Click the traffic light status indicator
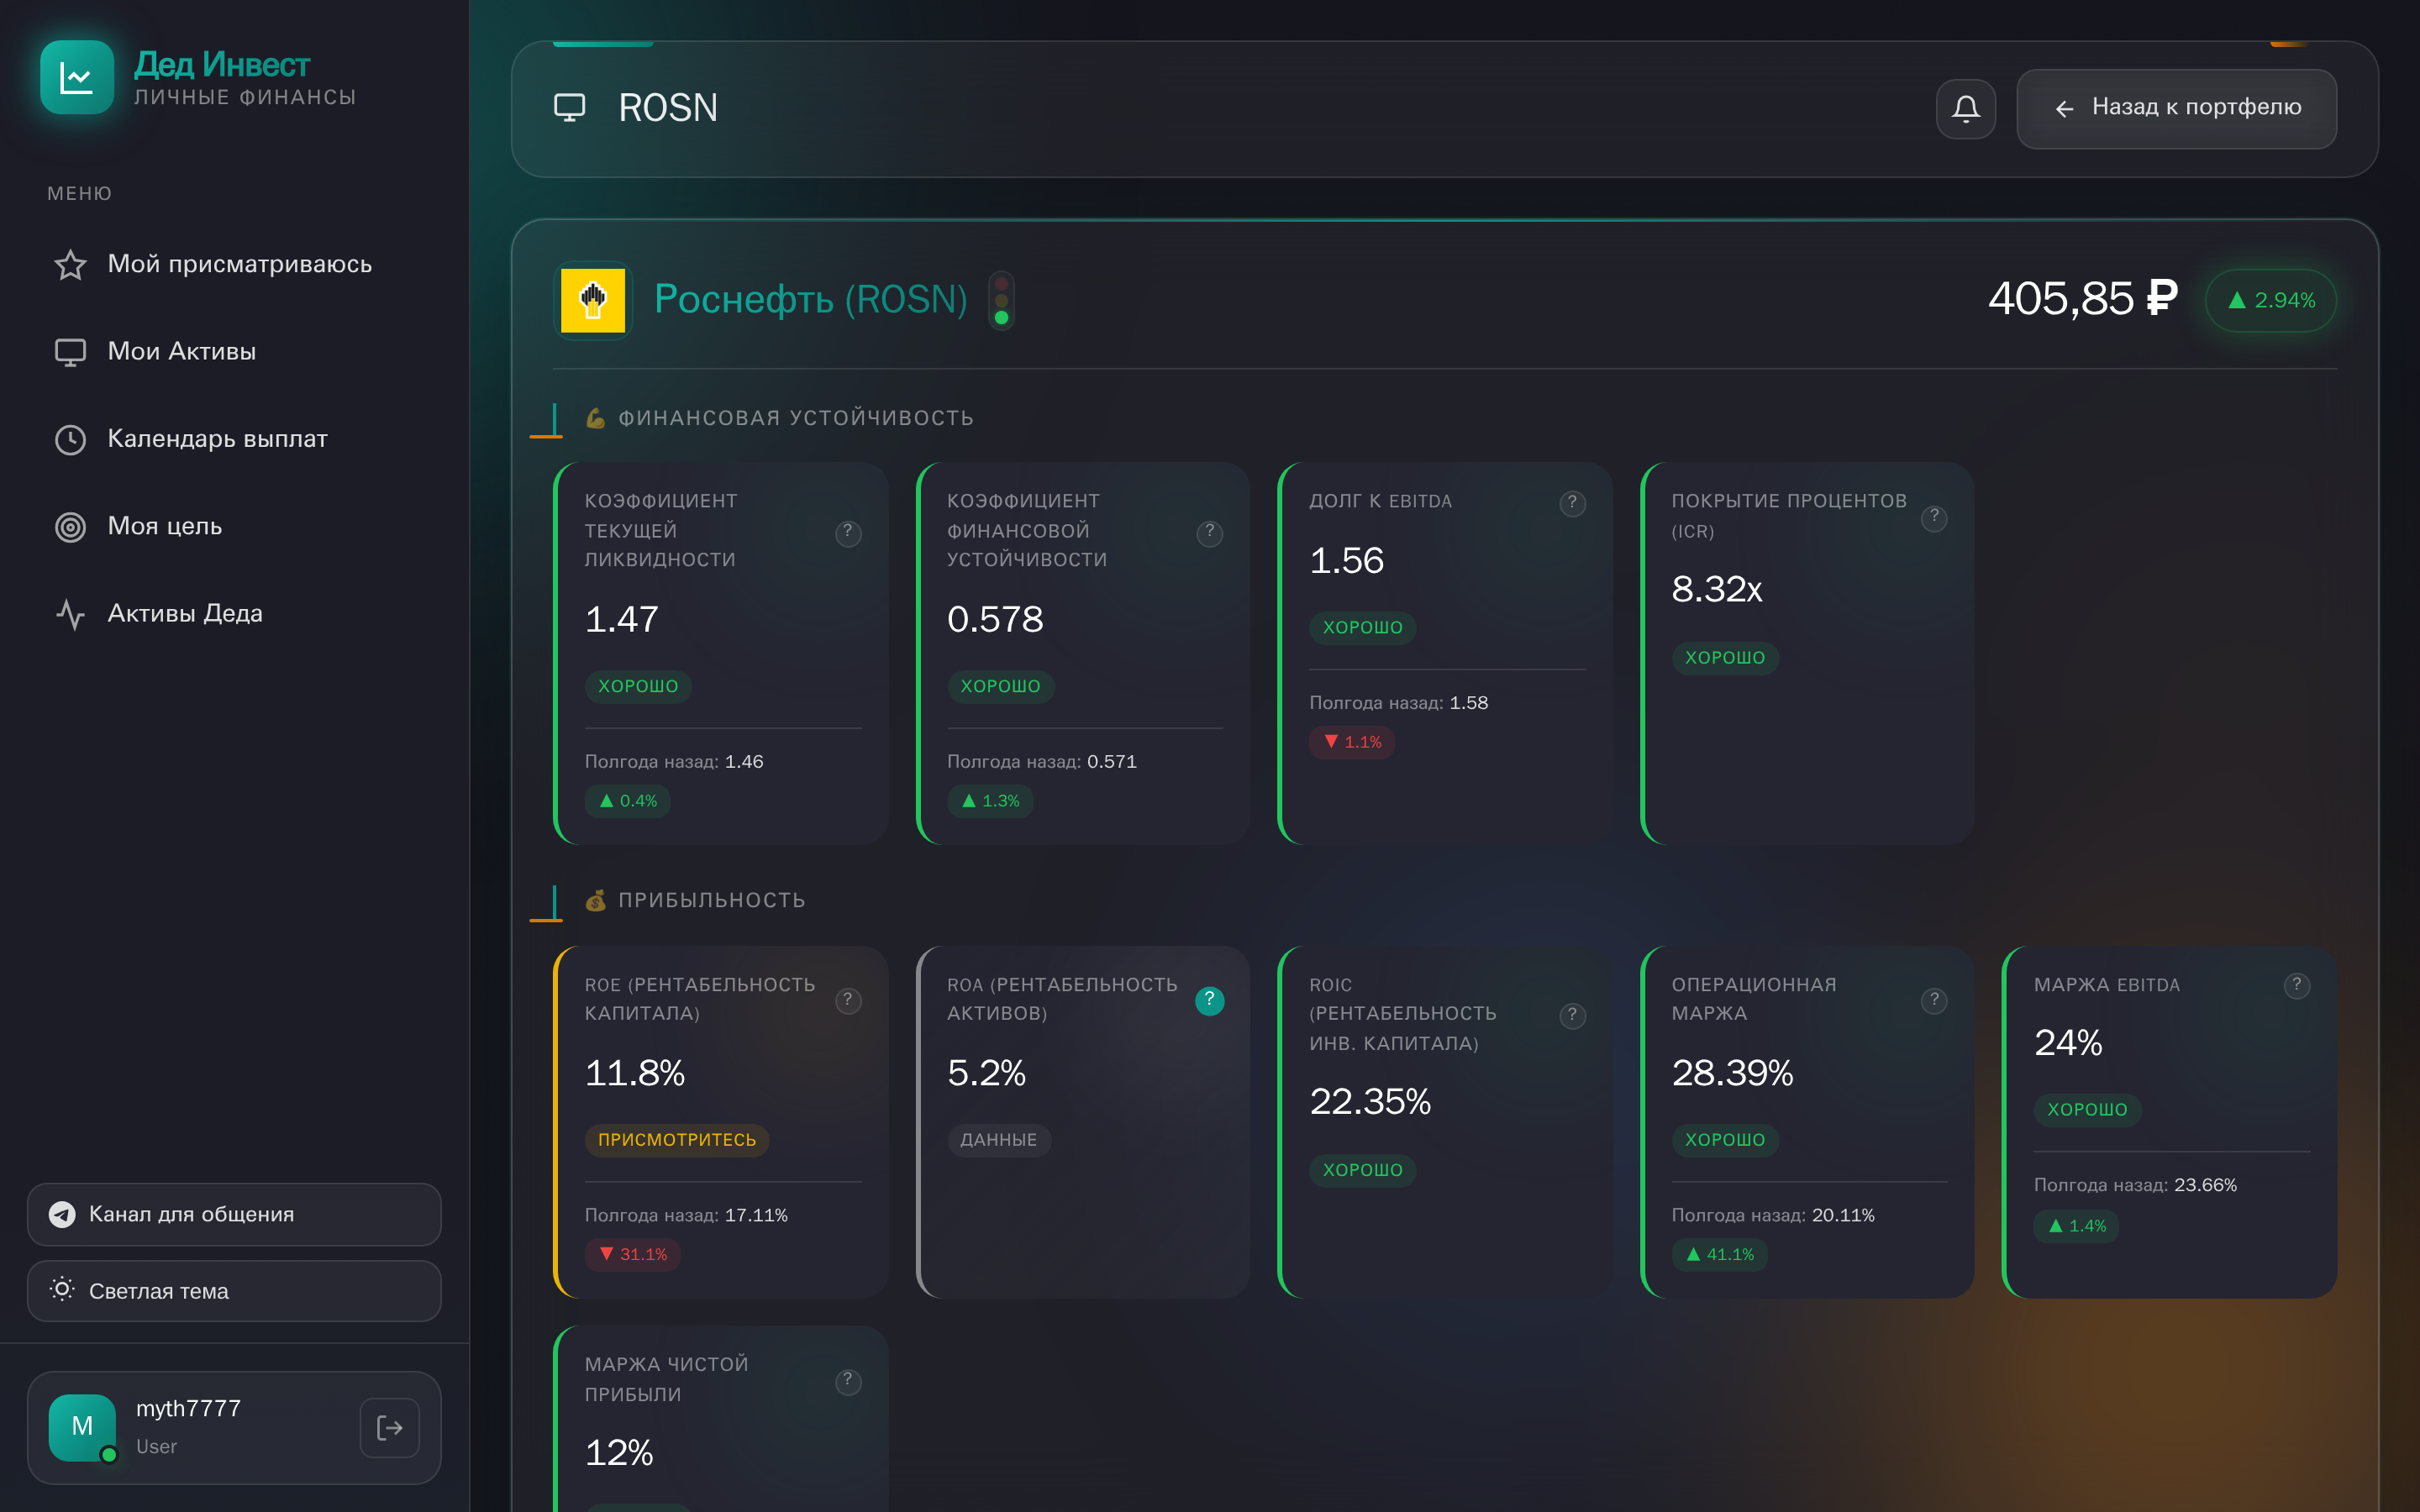2420x1512 pixels. pyautogui.click(x=1001, y=300)
